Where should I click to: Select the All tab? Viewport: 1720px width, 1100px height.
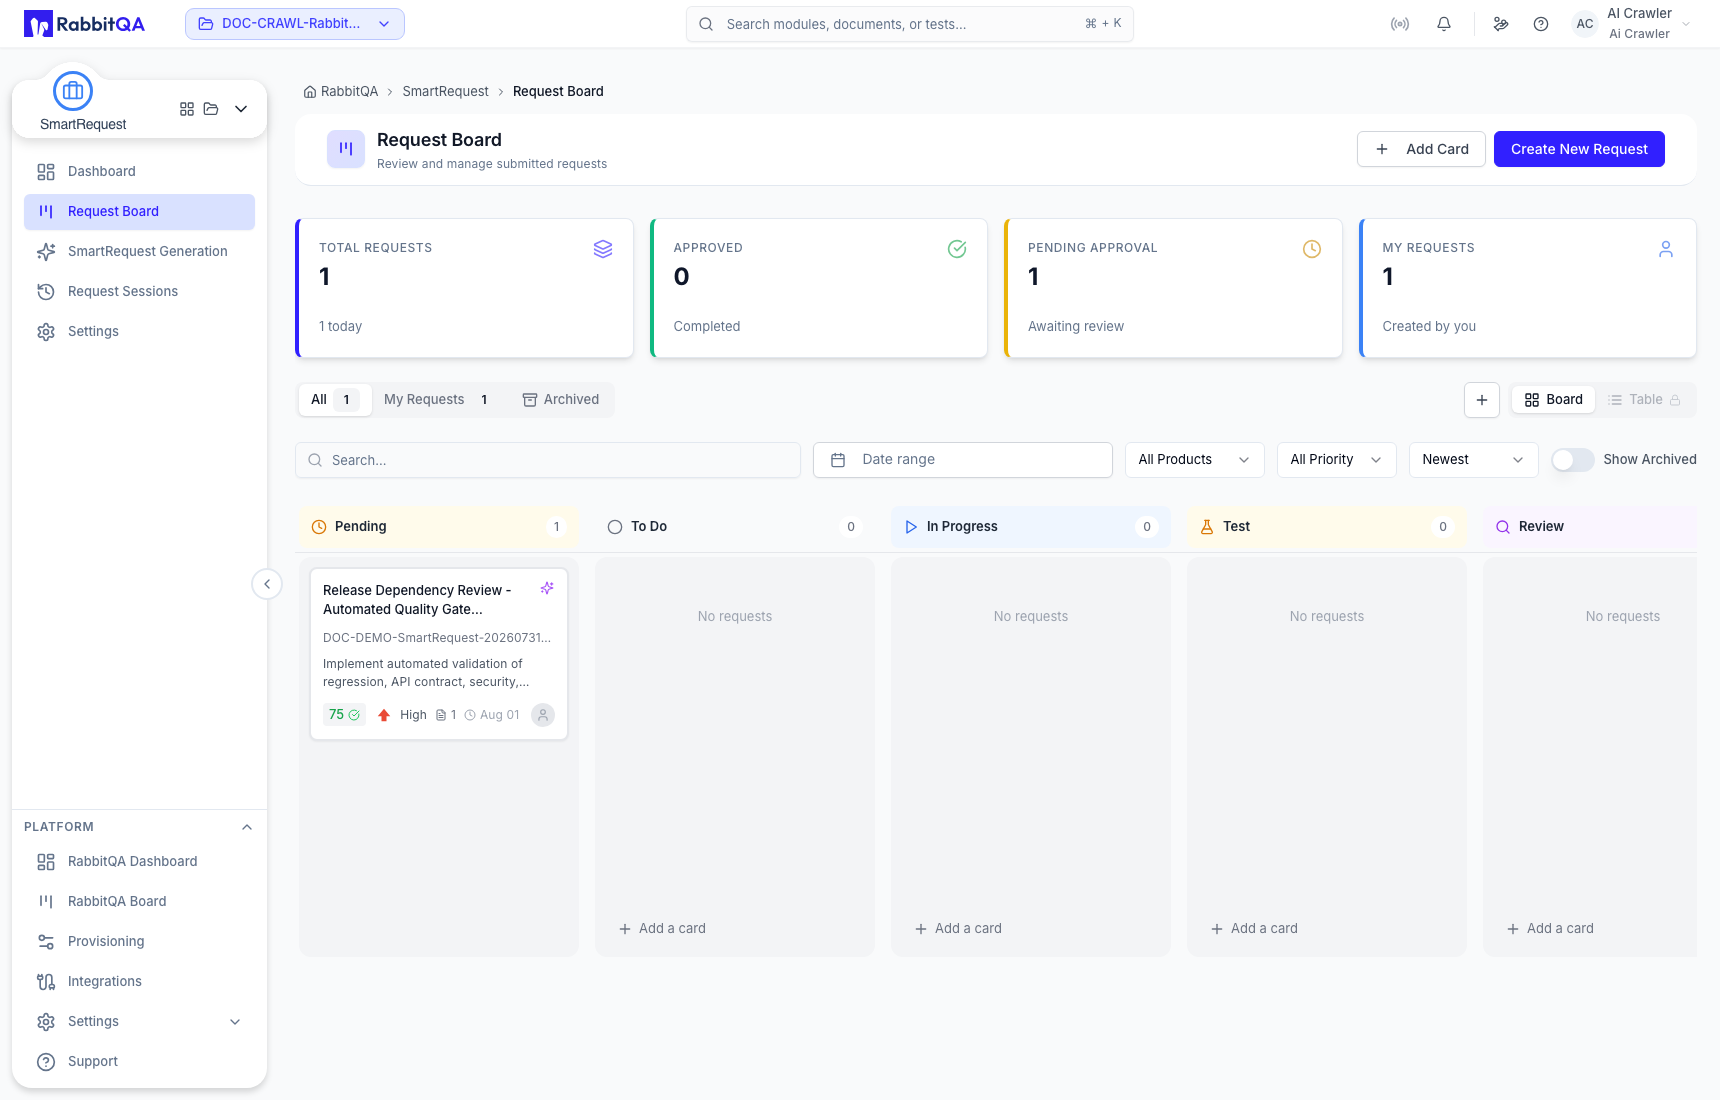335,400
